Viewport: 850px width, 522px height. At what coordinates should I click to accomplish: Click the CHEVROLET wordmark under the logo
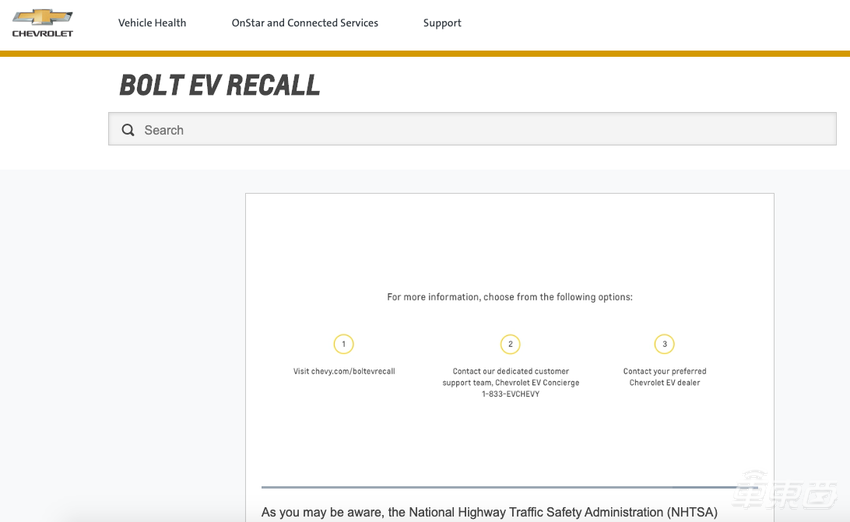tap(42, 34)
